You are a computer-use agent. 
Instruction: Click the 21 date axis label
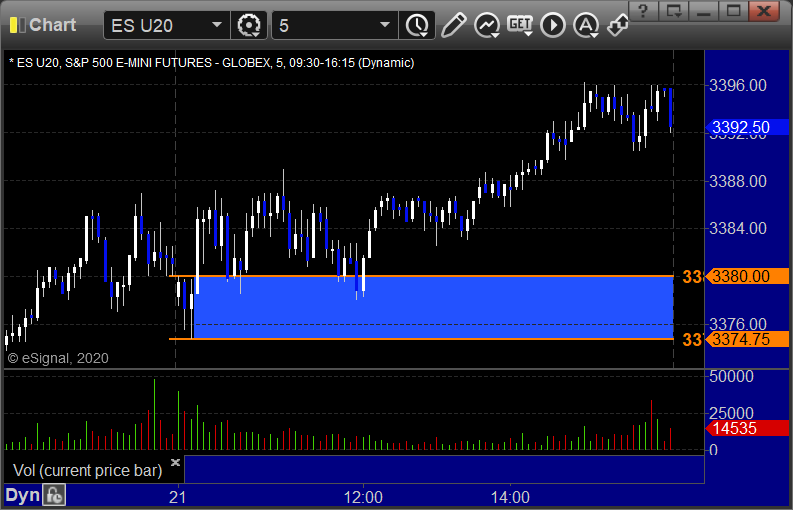[178, 497]
